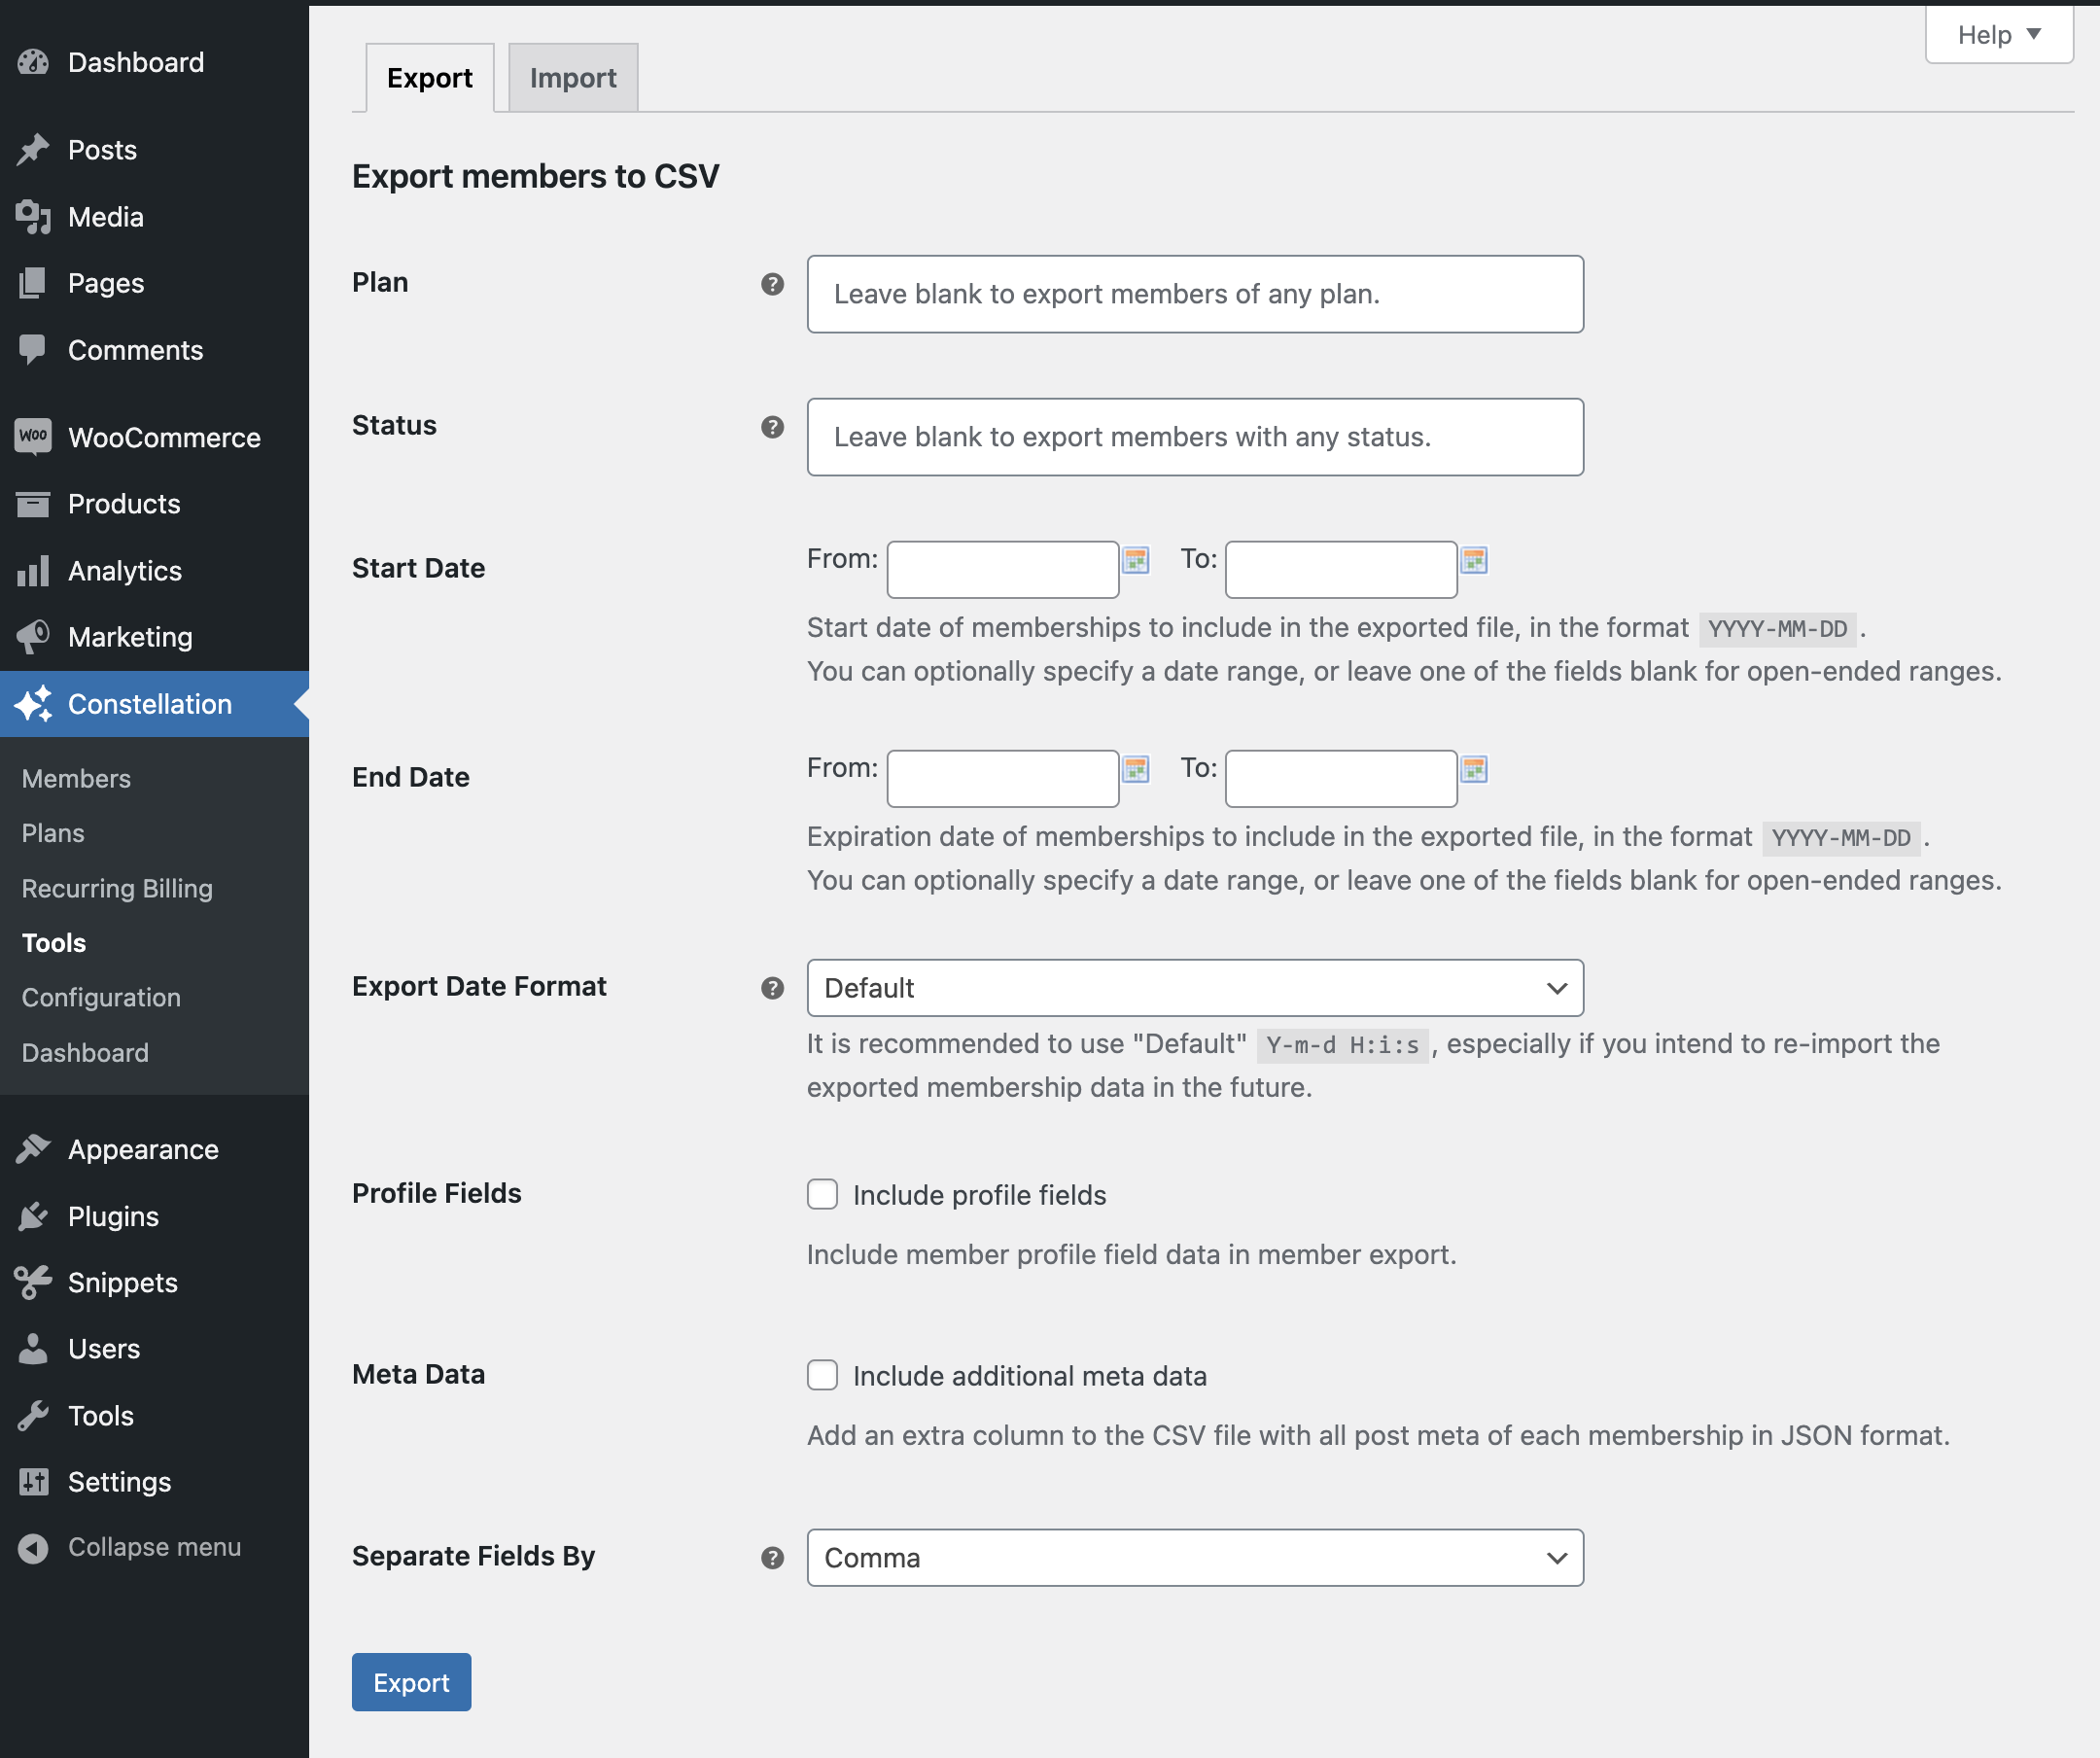Viewport: 2100px width, 1758px height.
Task: Open Recurring Billing submenu item
Action: (117, 888)
